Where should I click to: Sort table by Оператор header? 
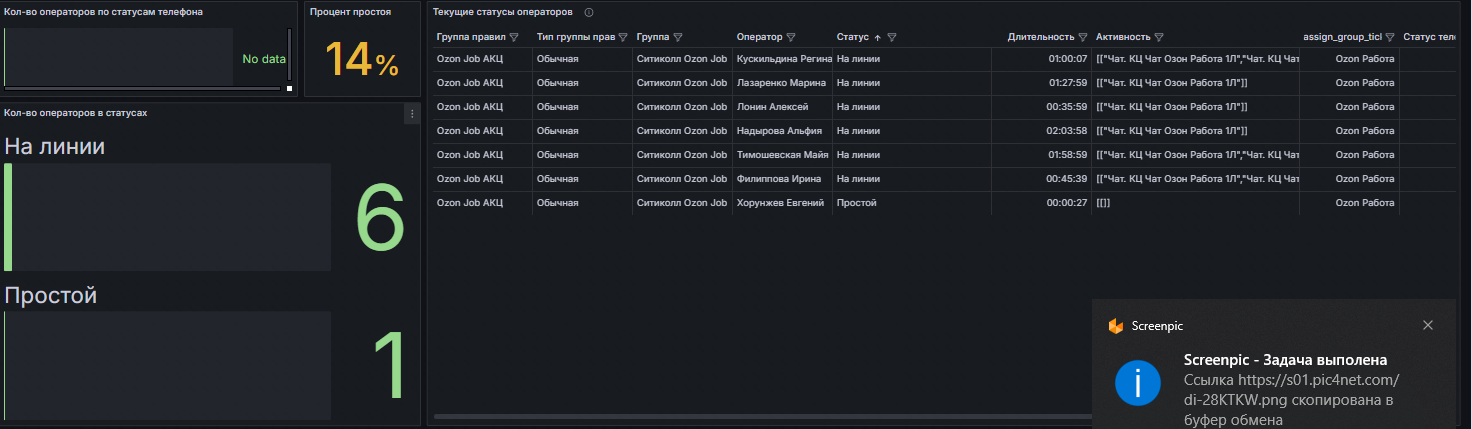760,37
